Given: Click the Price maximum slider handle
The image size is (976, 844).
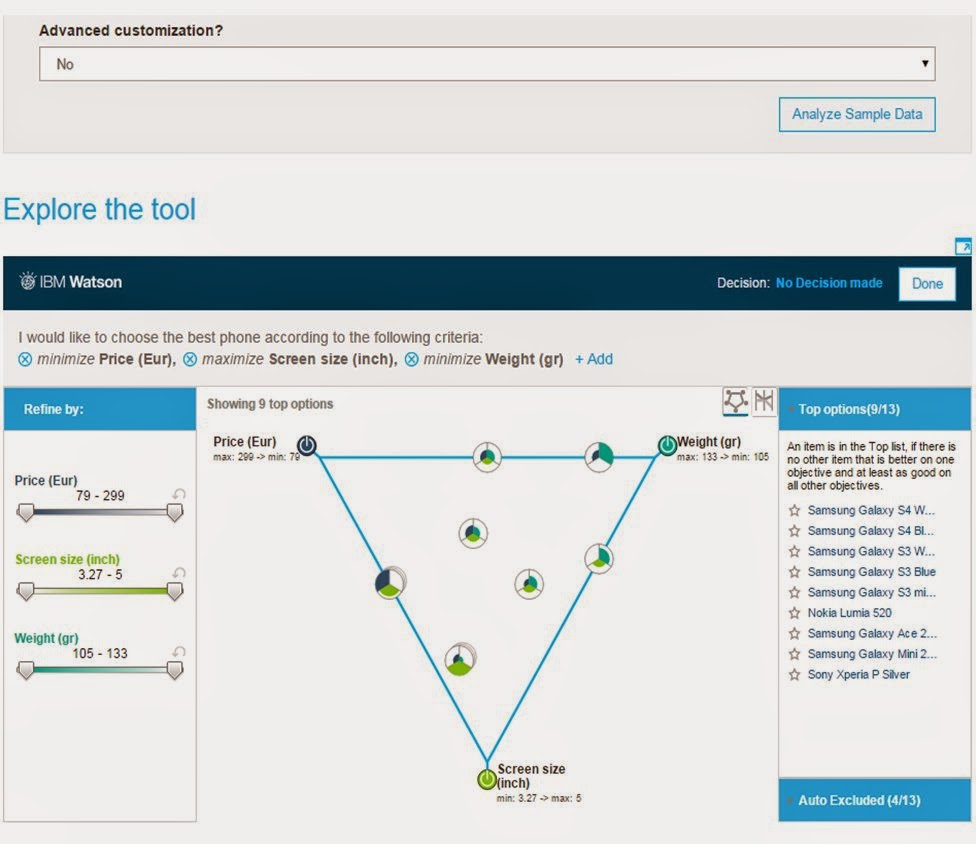Looking at the screenshot, I should (175, 512).
